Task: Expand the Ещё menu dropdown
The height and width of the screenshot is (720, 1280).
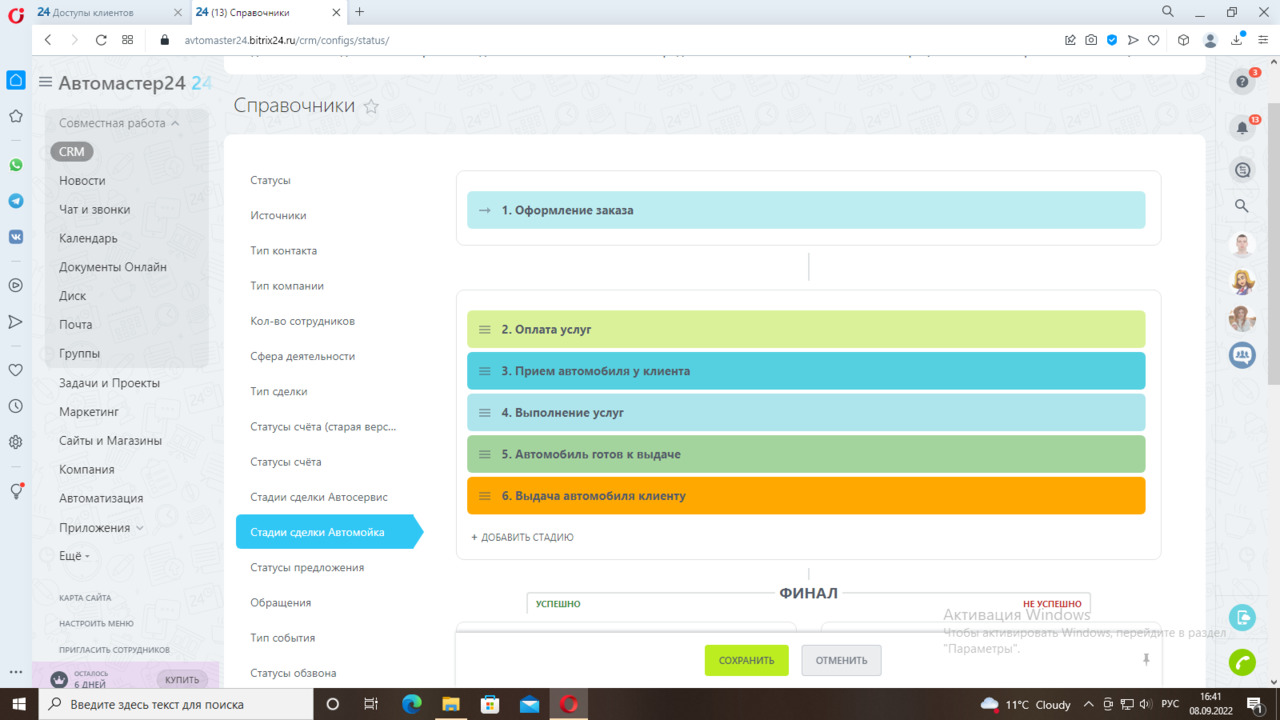Action: click(x=74, y=556)
